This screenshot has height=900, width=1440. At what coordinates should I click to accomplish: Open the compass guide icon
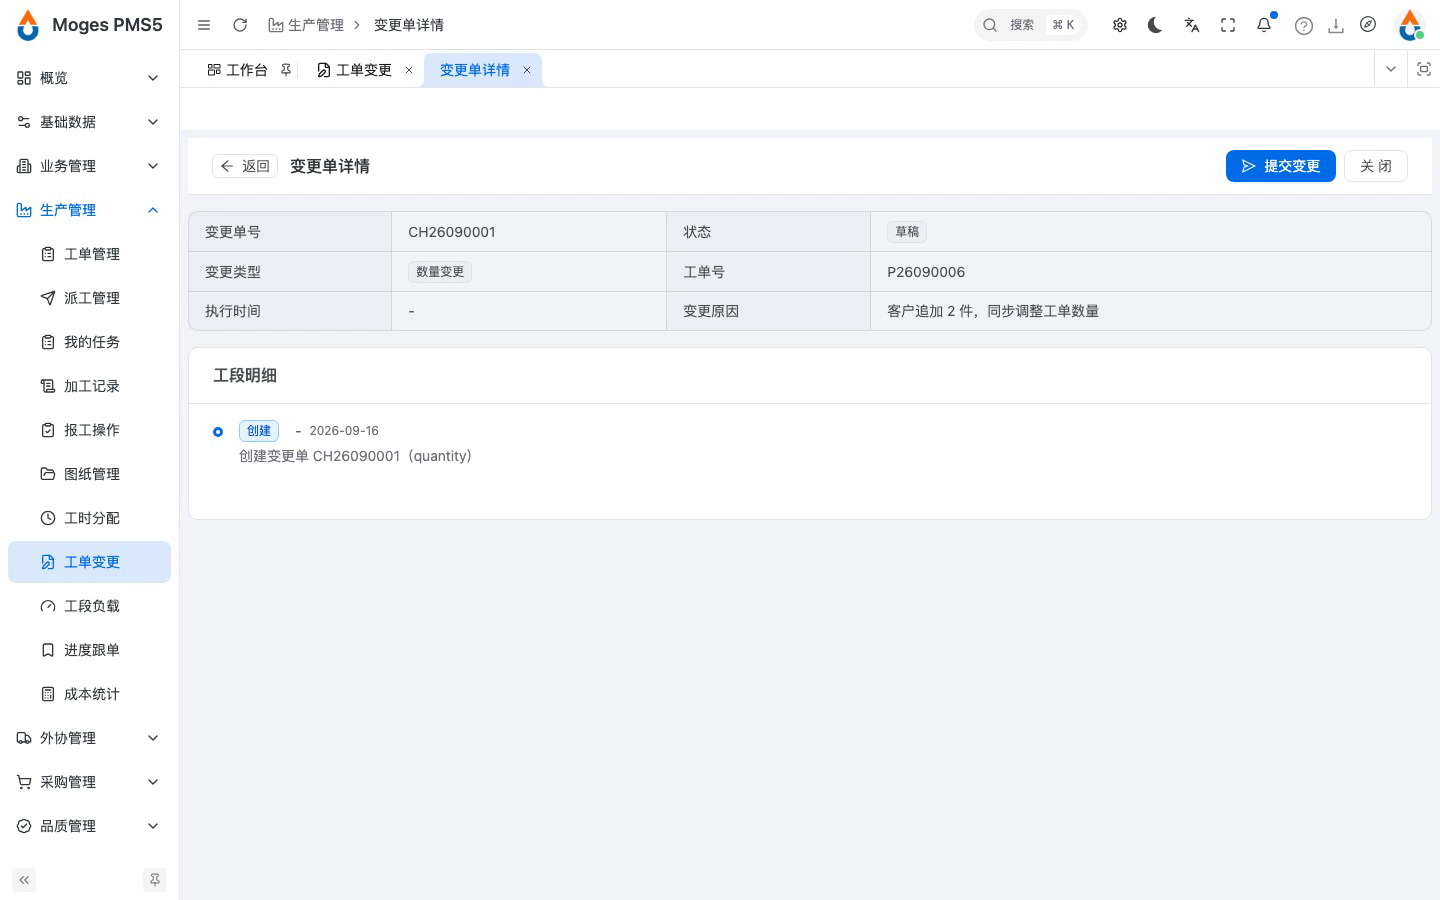tap(1368, 25)
